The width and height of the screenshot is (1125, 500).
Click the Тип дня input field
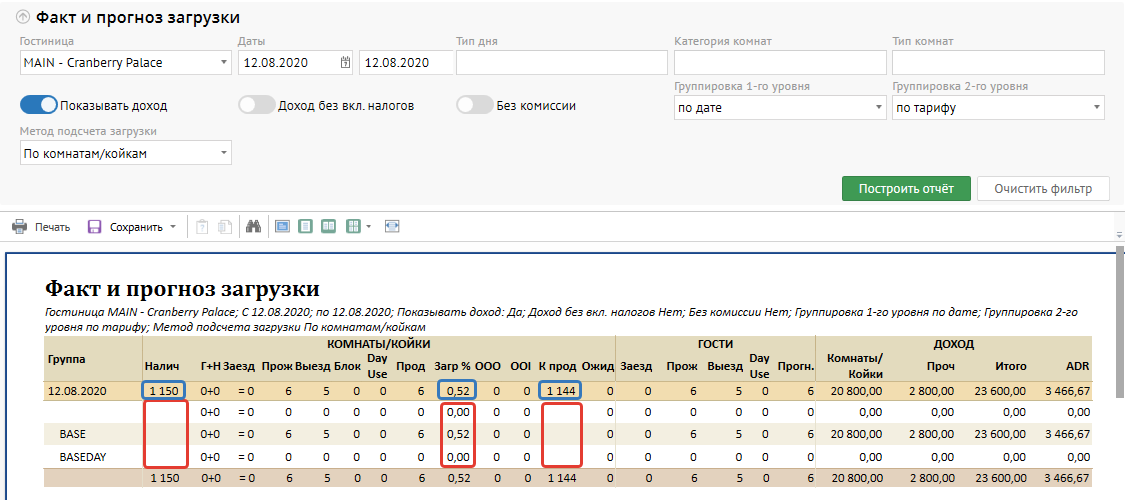pos(561,63)
